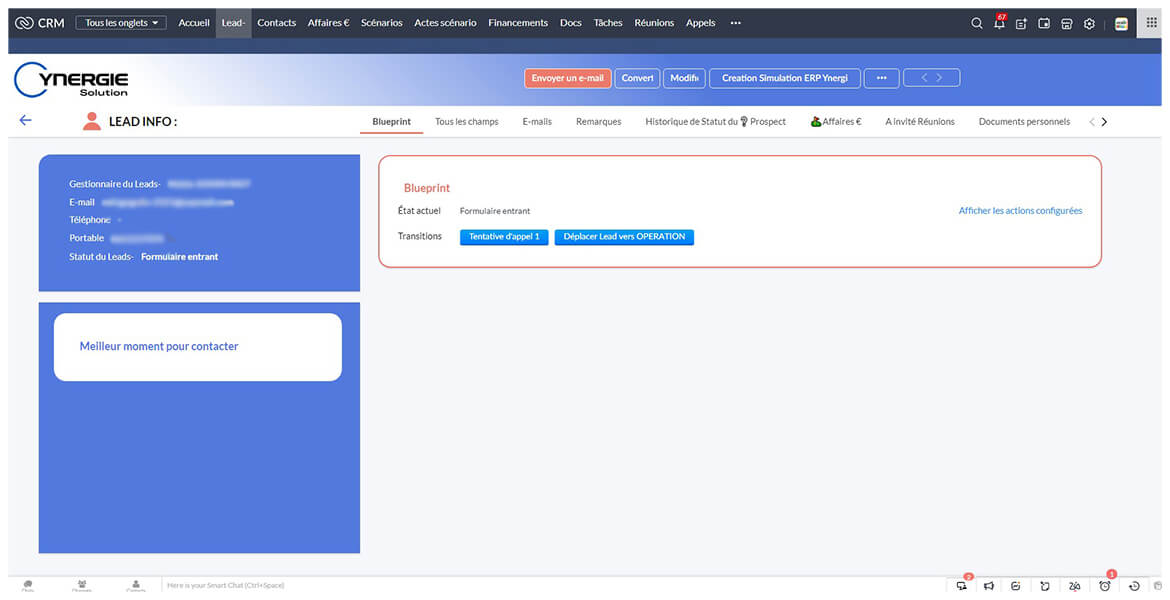Viewport: 1170px width, 600px height.
Task: Open the calendar icon in the top bar
Action: coord(1044,23)
